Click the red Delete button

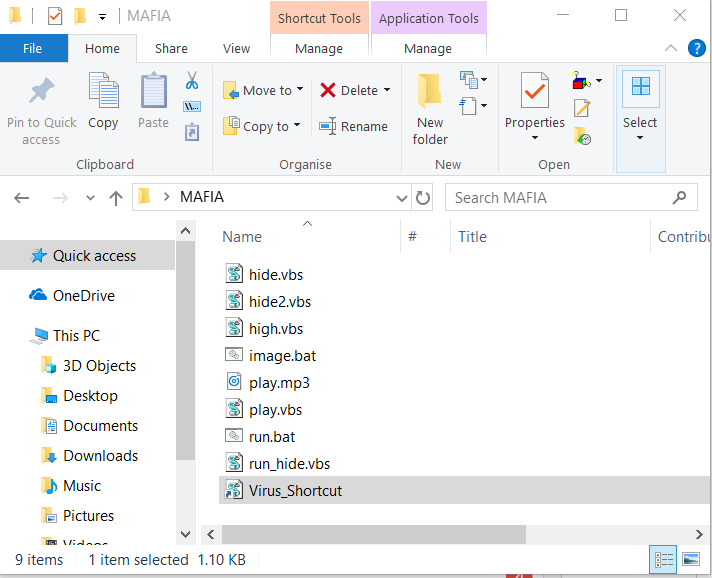pyautogui.click(x=349, y=90)
